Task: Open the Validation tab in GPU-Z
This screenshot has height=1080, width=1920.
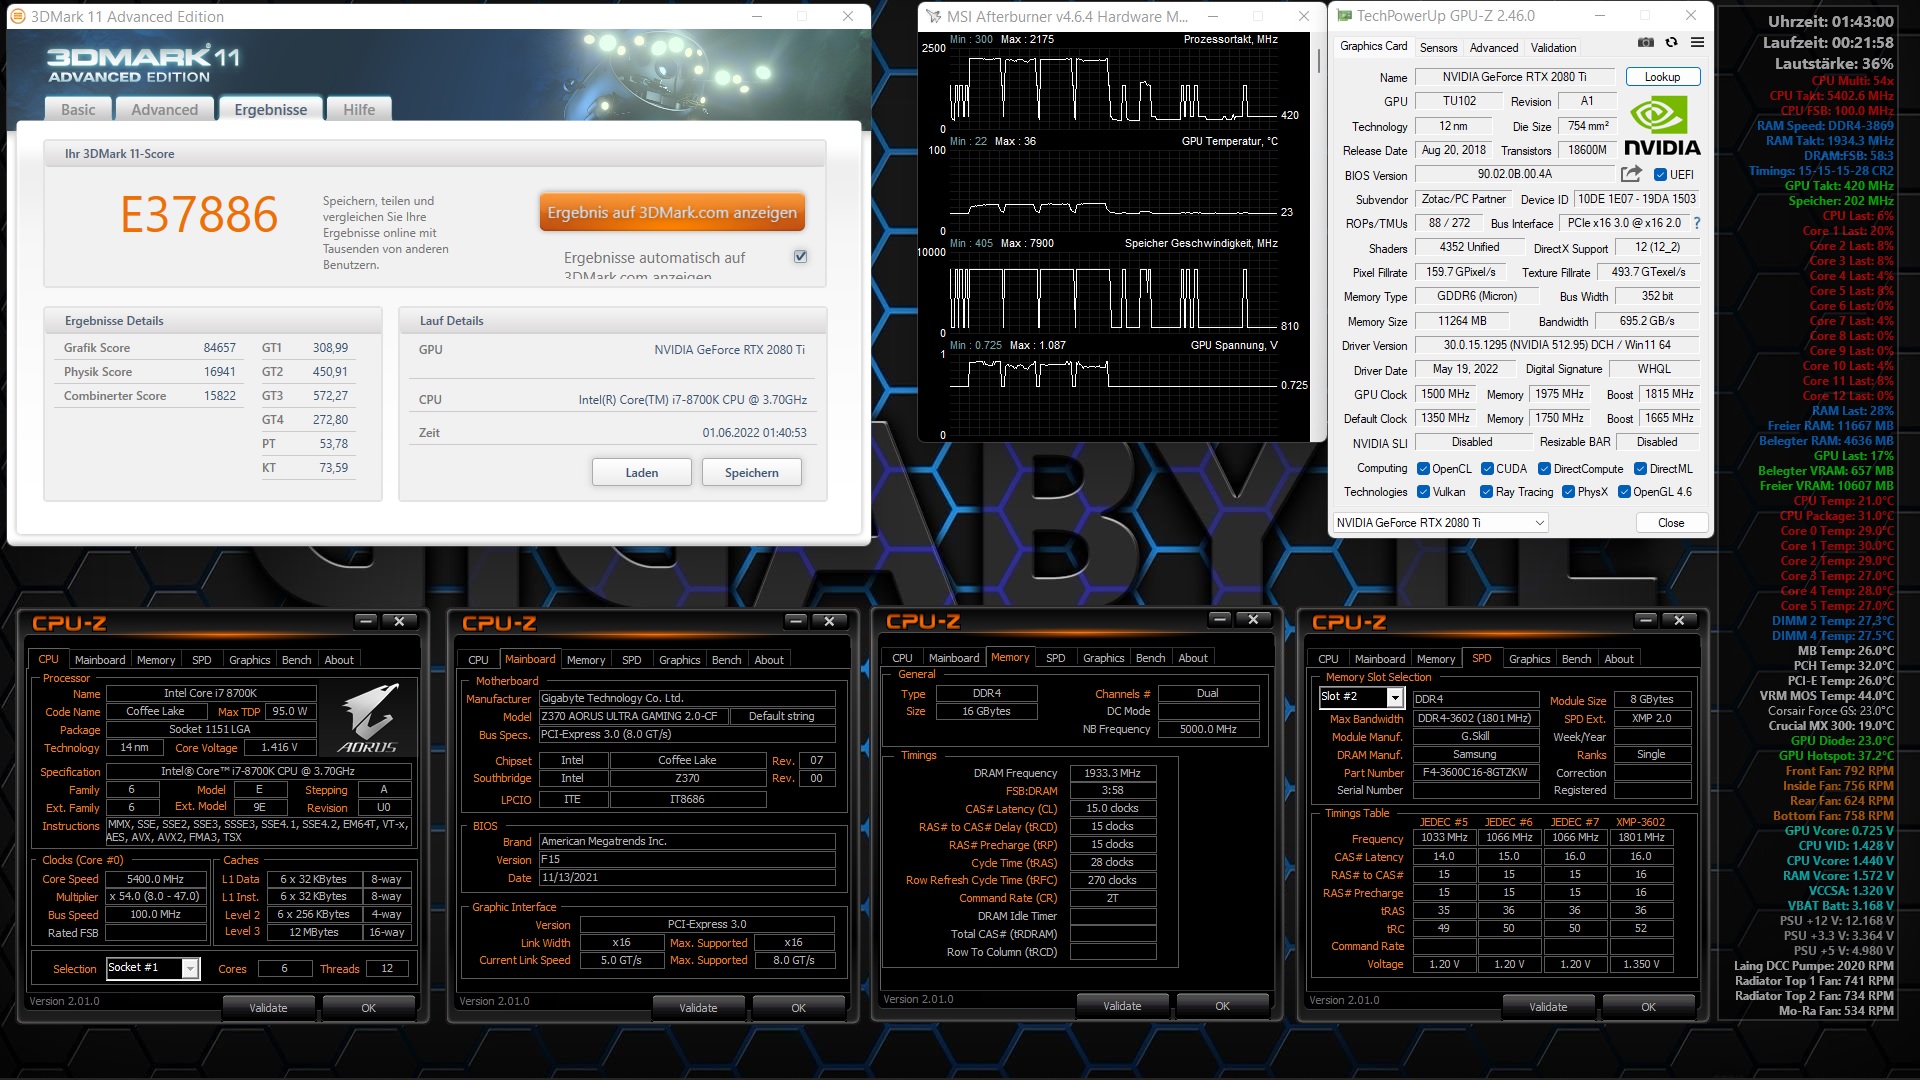Action: [x=1553, y=48]
